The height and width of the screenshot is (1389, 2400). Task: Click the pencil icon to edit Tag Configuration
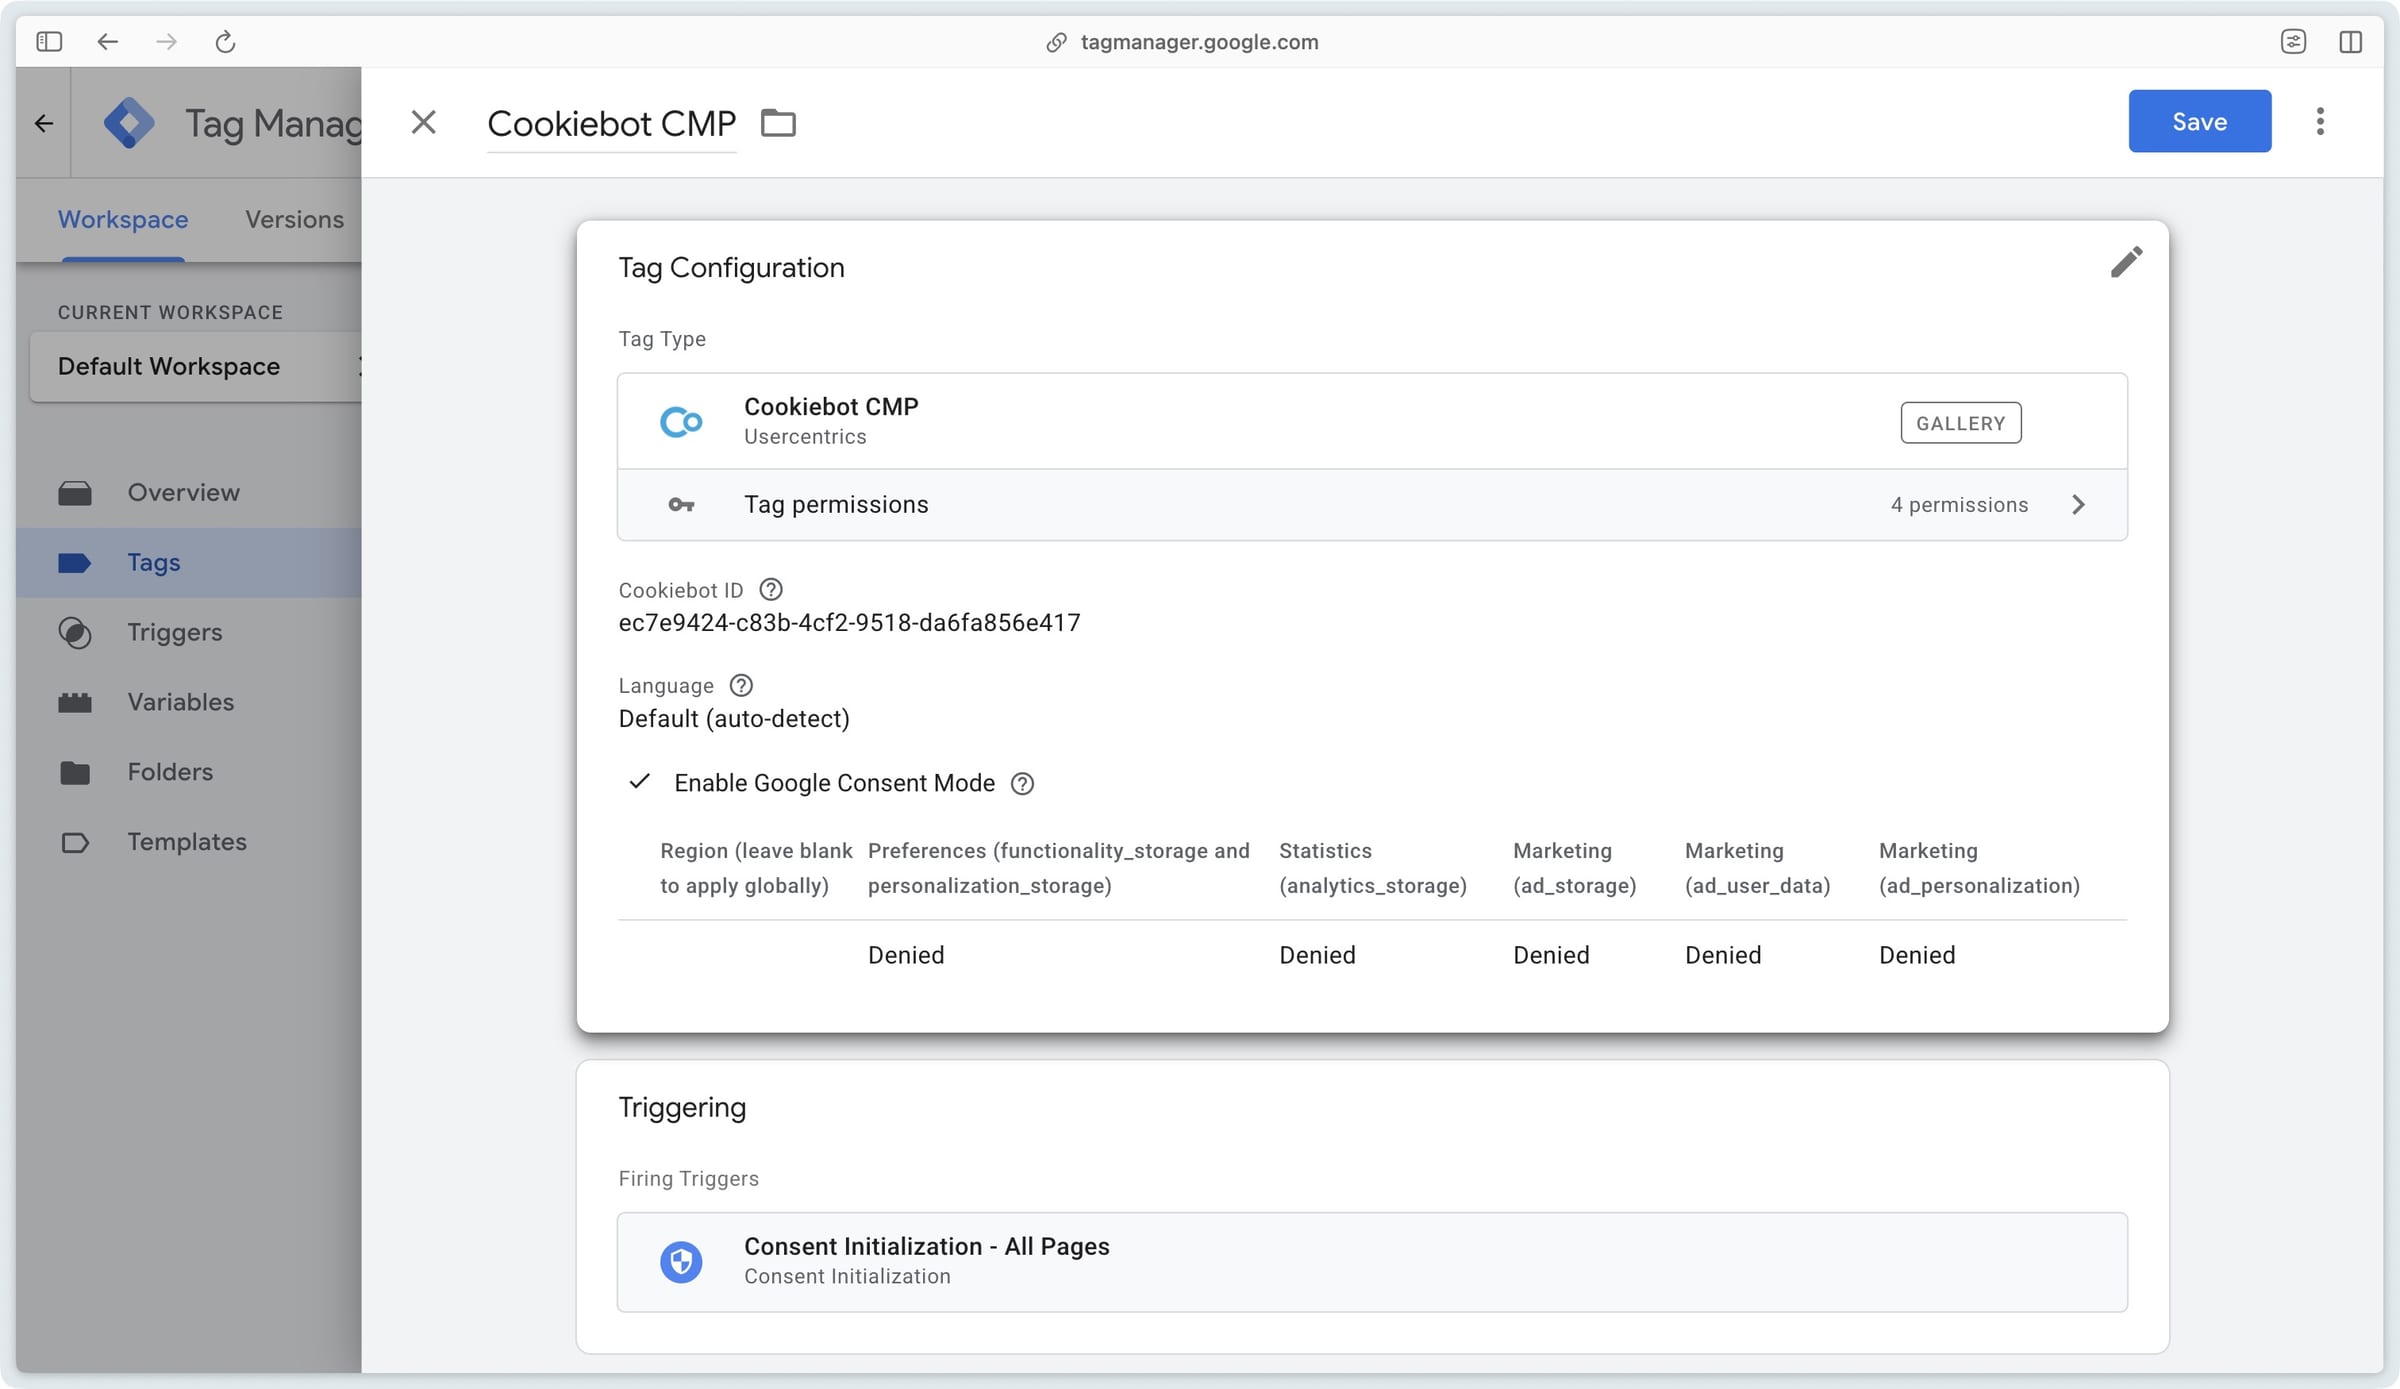(x=2126, y=262)
